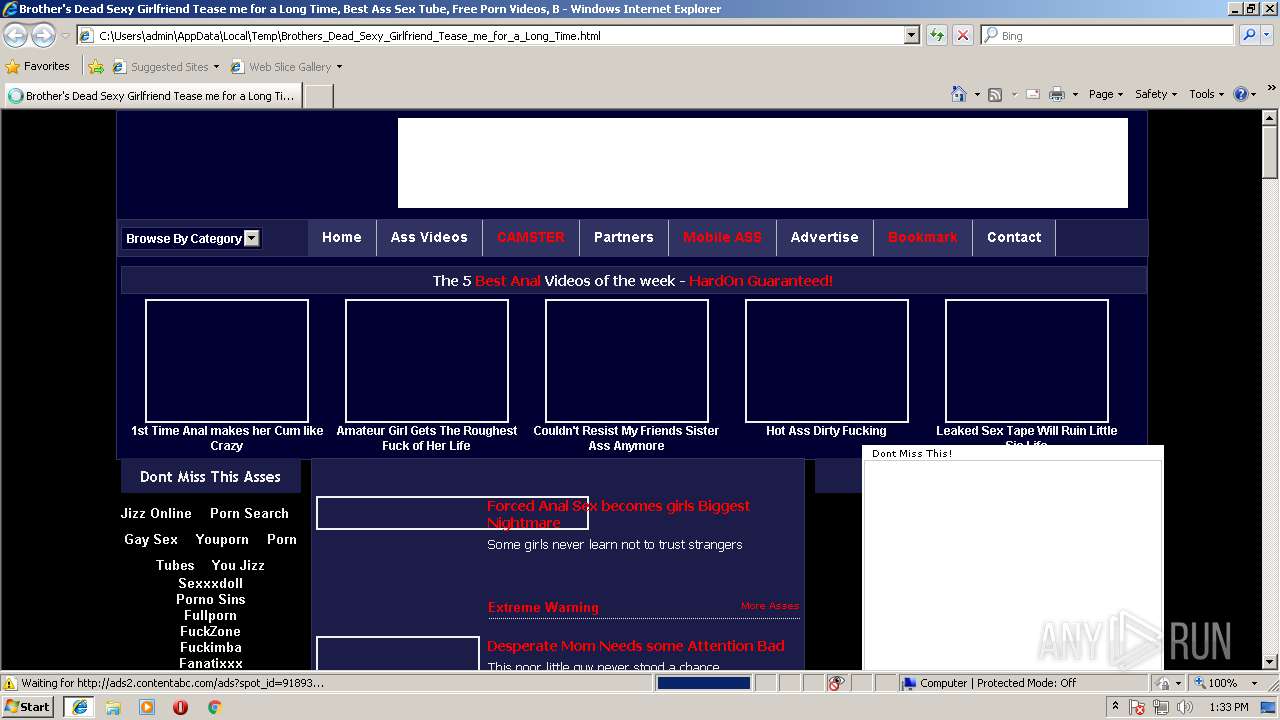Viewport: 1280px width, 720px height.
Task: Click the 1:33 PM system clock
Action: [x=1229, y=707]
